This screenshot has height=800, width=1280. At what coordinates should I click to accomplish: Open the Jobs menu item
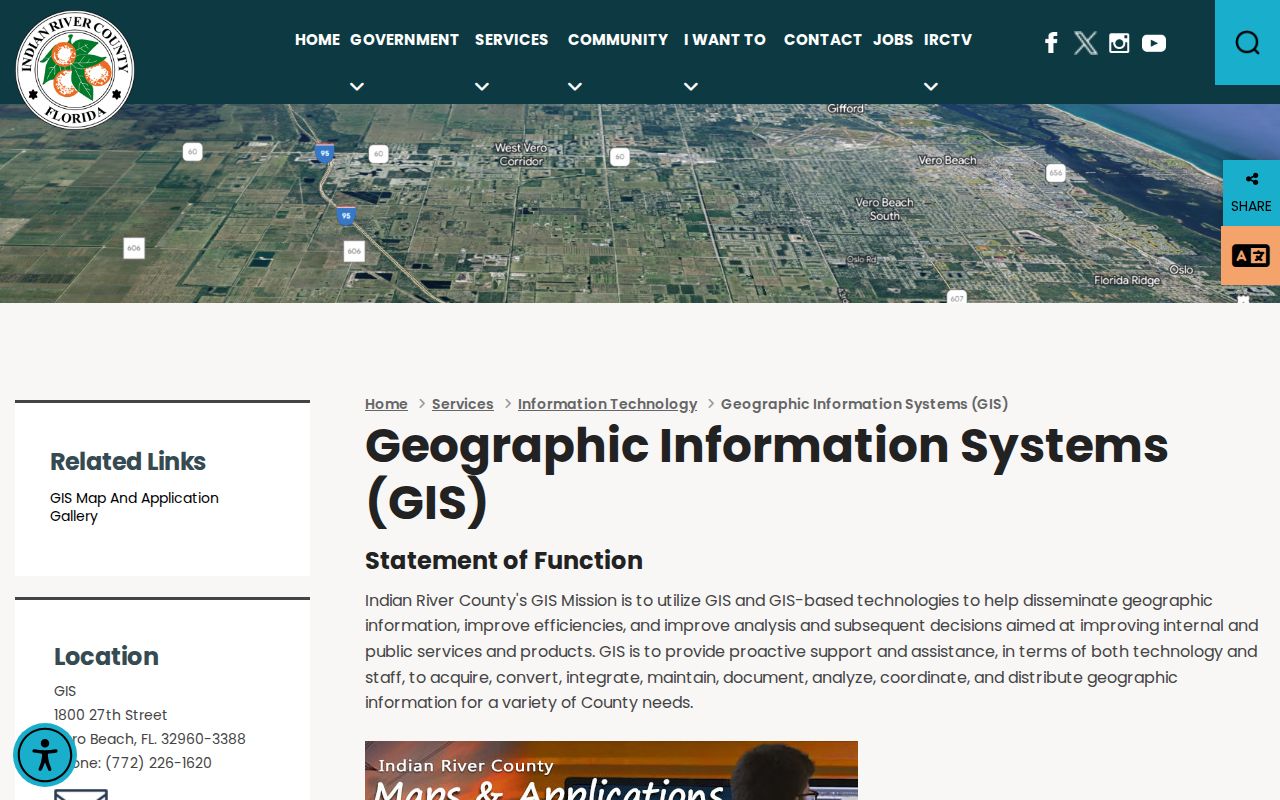click(x=893, y=40)
